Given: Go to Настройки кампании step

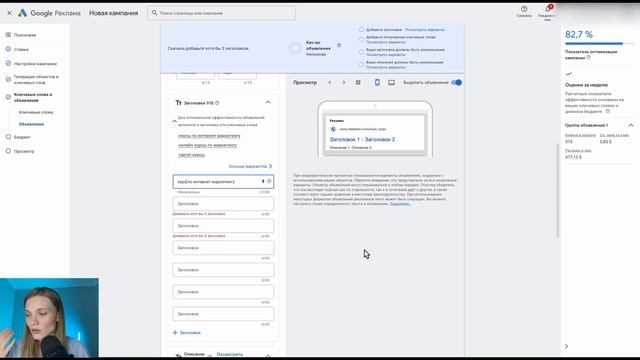Looking at the screenshot, I should coord(35,64).
